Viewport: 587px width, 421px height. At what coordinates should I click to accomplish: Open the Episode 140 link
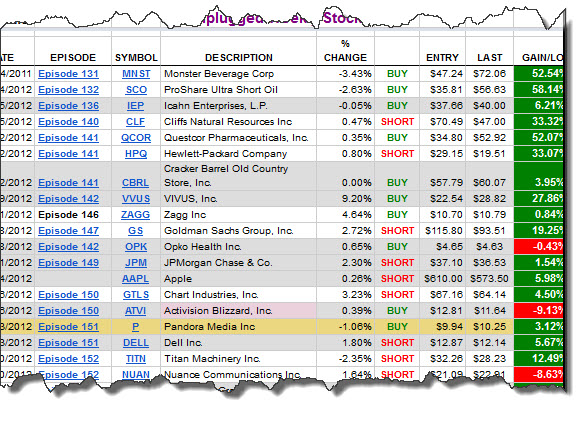[x=69, y=122]
